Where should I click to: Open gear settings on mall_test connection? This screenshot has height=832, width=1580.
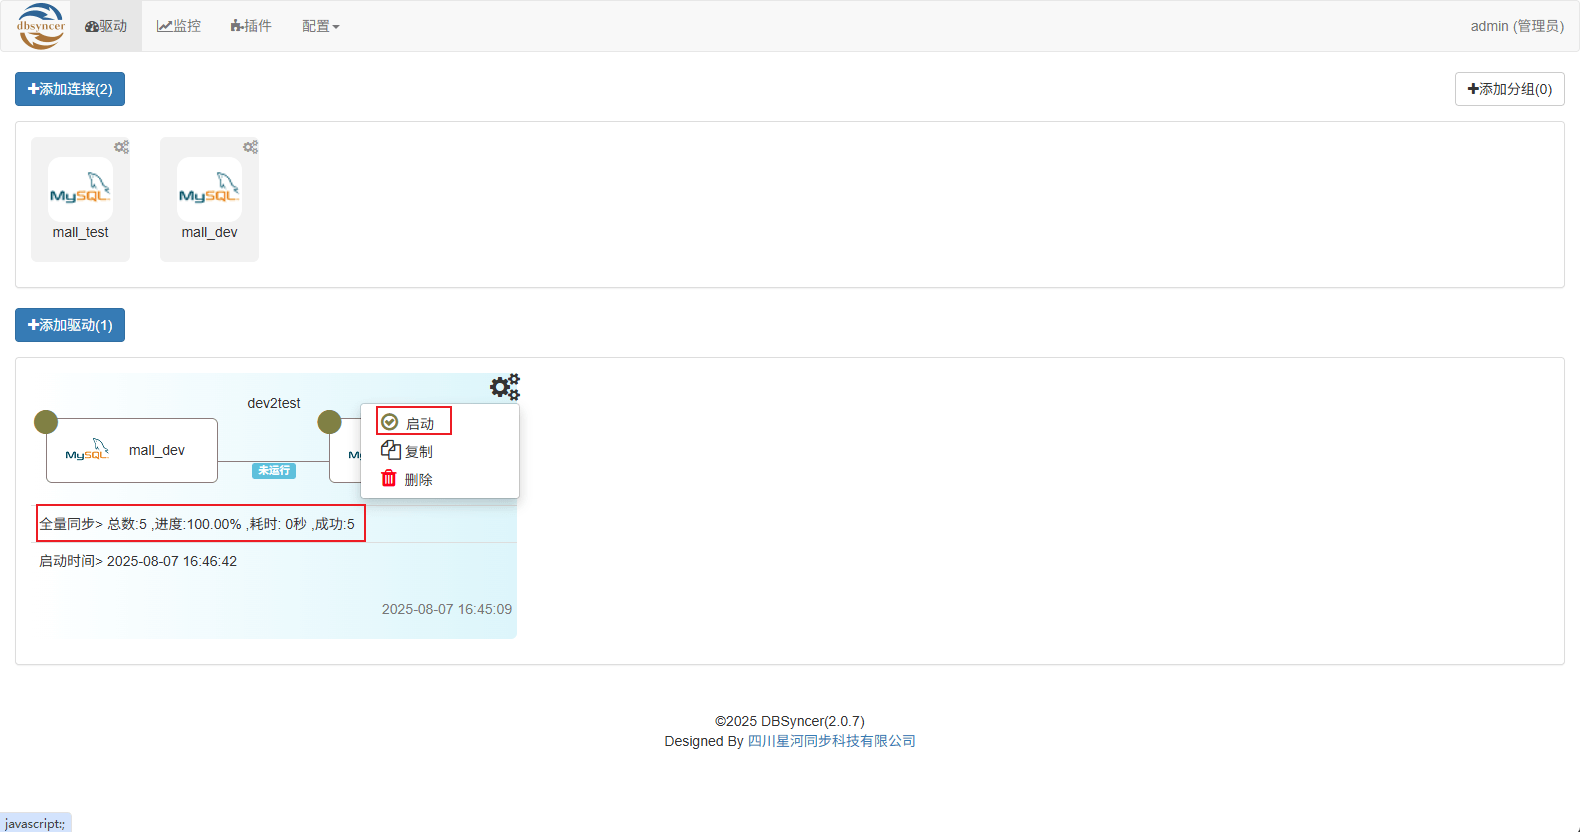(121, 147)
